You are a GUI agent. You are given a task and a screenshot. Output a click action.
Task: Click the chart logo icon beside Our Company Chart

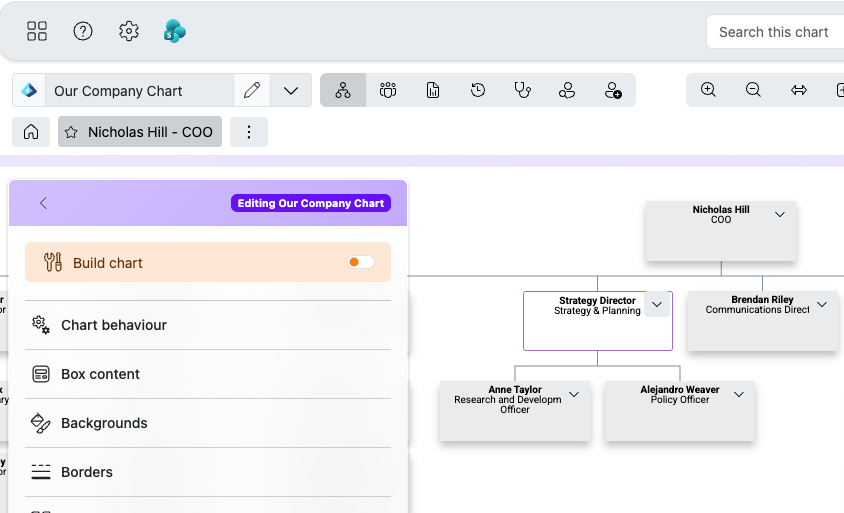coord(29,90)
